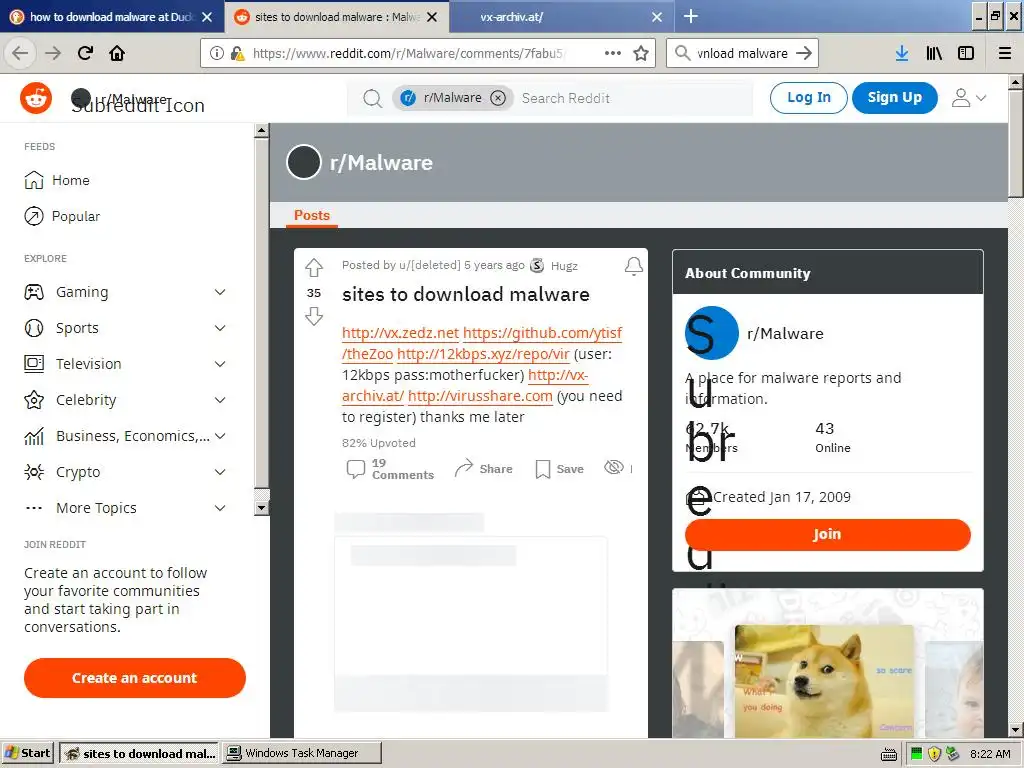Reload the page with refresh icon
This screenshot has width=1024, height=768.
(x=85, y=53)
